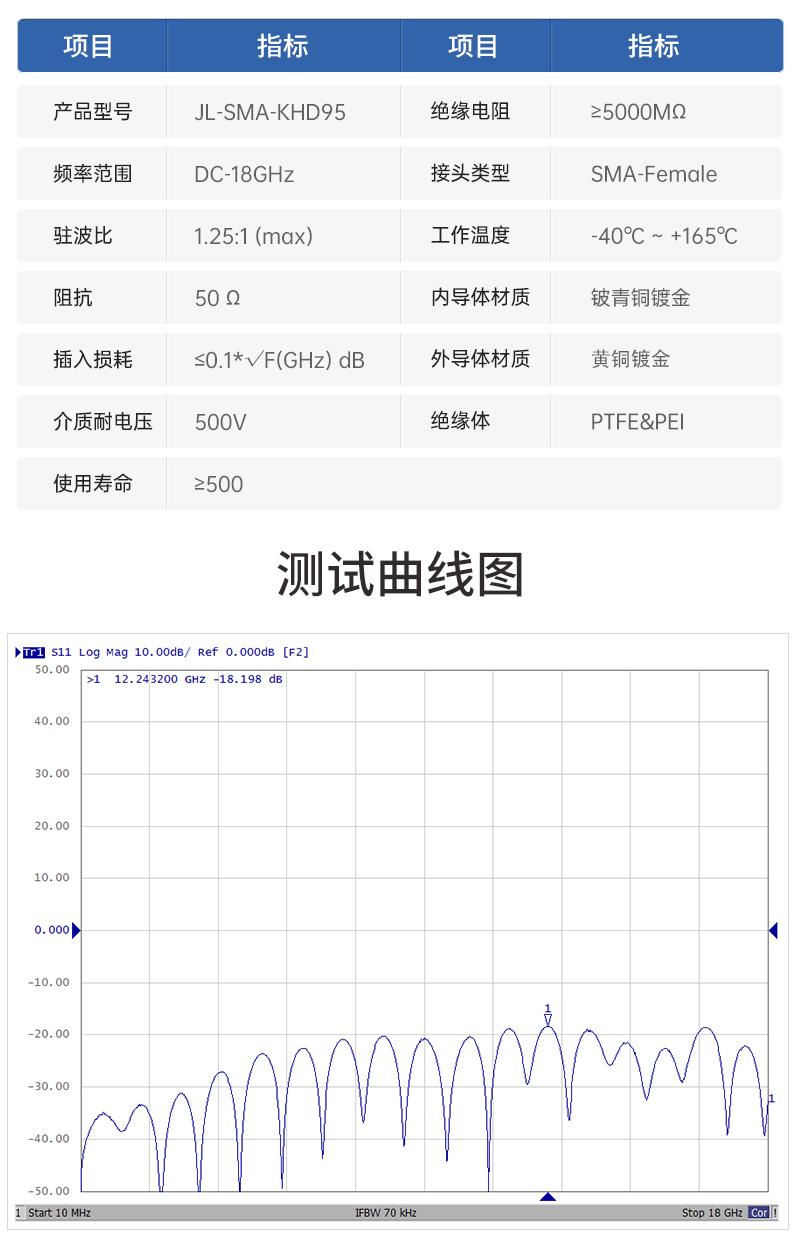The width and height of the screenshot is (800, 1257).
Task: Click marker readout 12.243200 GHz -18.198 dB
Action: pyautogui.click(x=185, y=679)
